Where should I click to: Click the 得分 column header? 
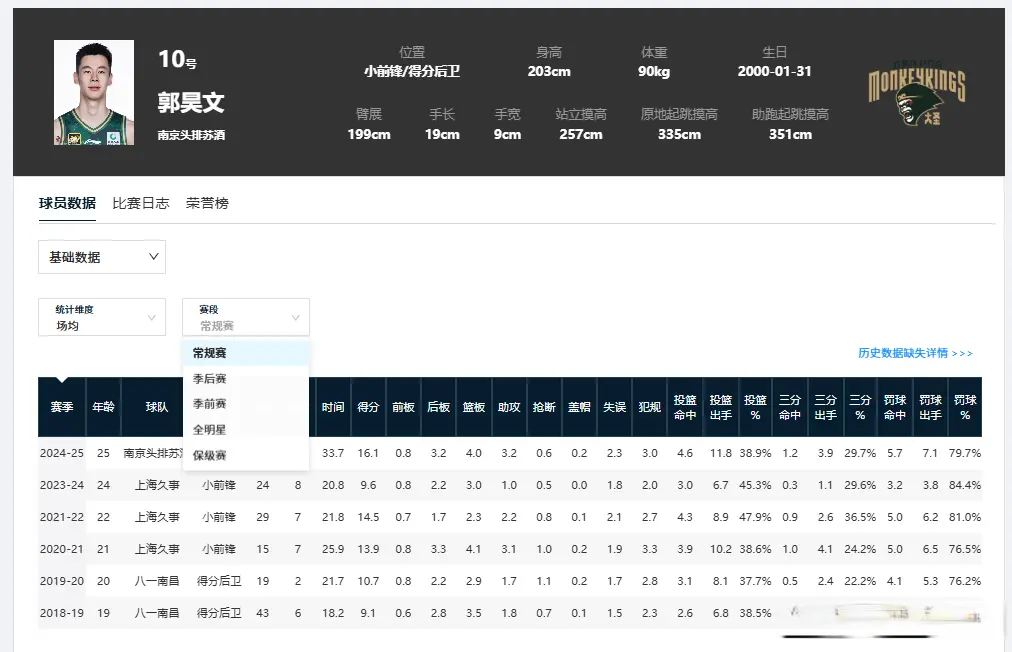tap(367, 407)
